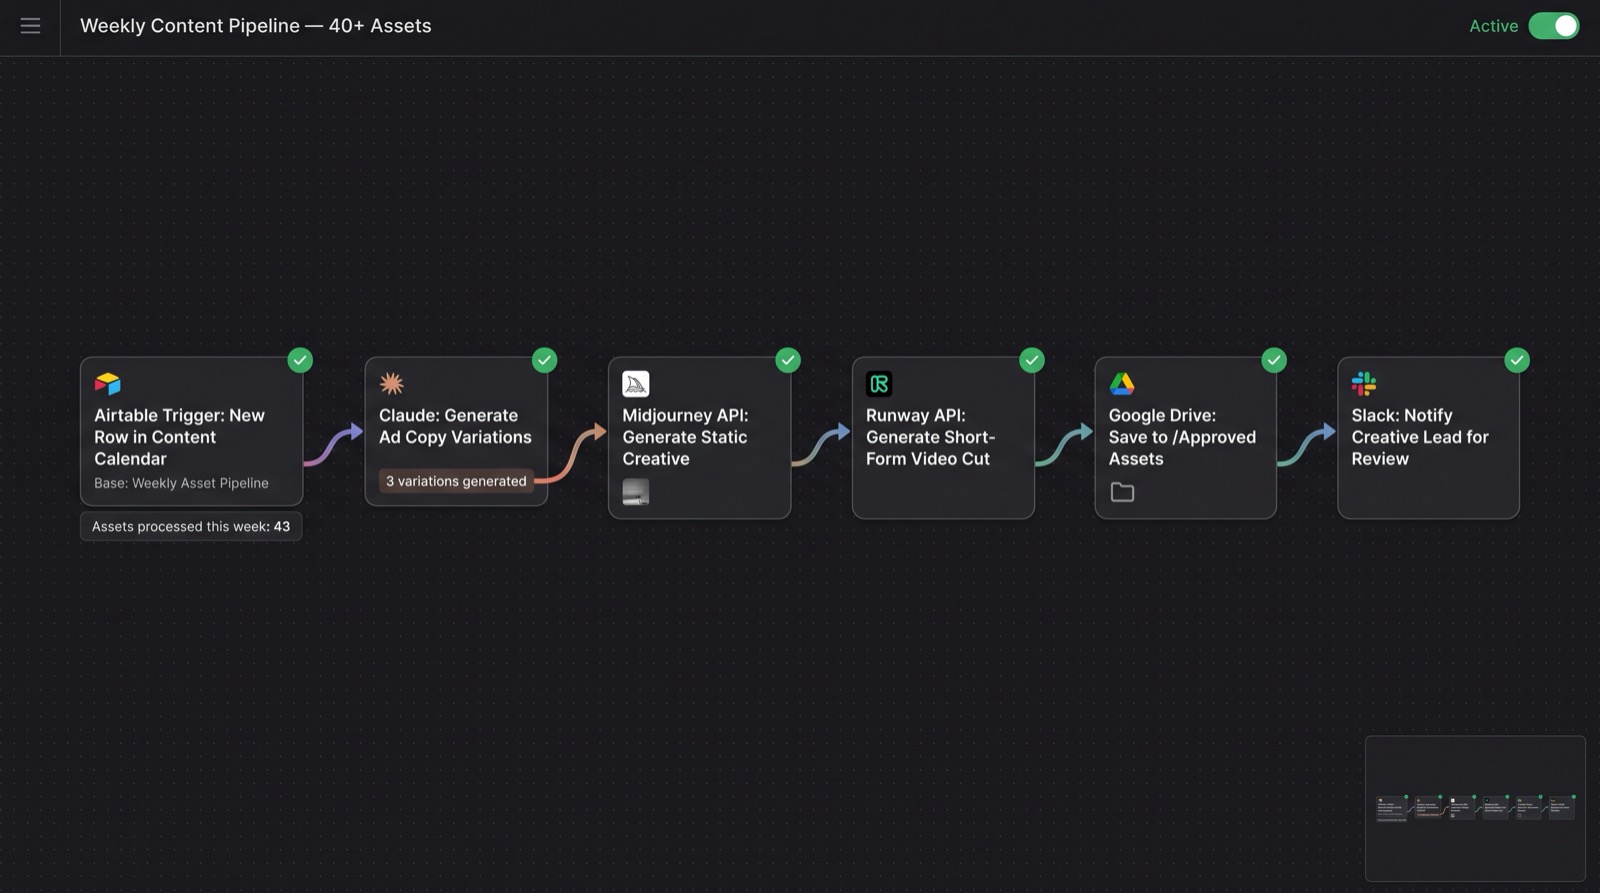Open image thumbnail in Midjourney node

(635, 492)
